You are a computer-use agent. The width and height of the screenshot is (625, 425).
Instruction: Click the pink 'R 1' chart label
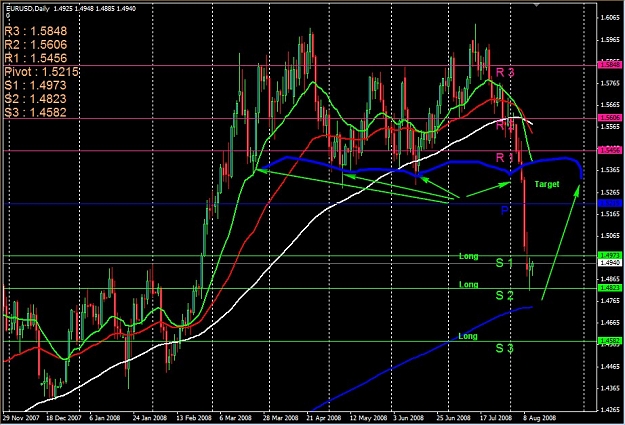(x=504, y=158)
